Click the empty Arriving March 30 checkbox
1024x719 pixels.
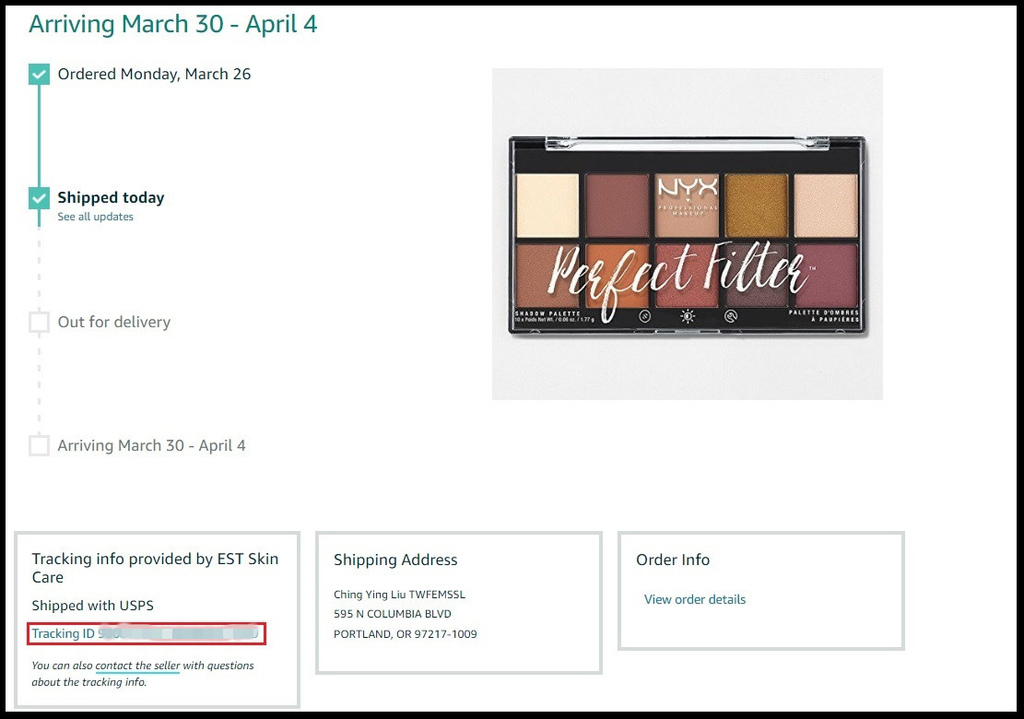pos(39,445)
